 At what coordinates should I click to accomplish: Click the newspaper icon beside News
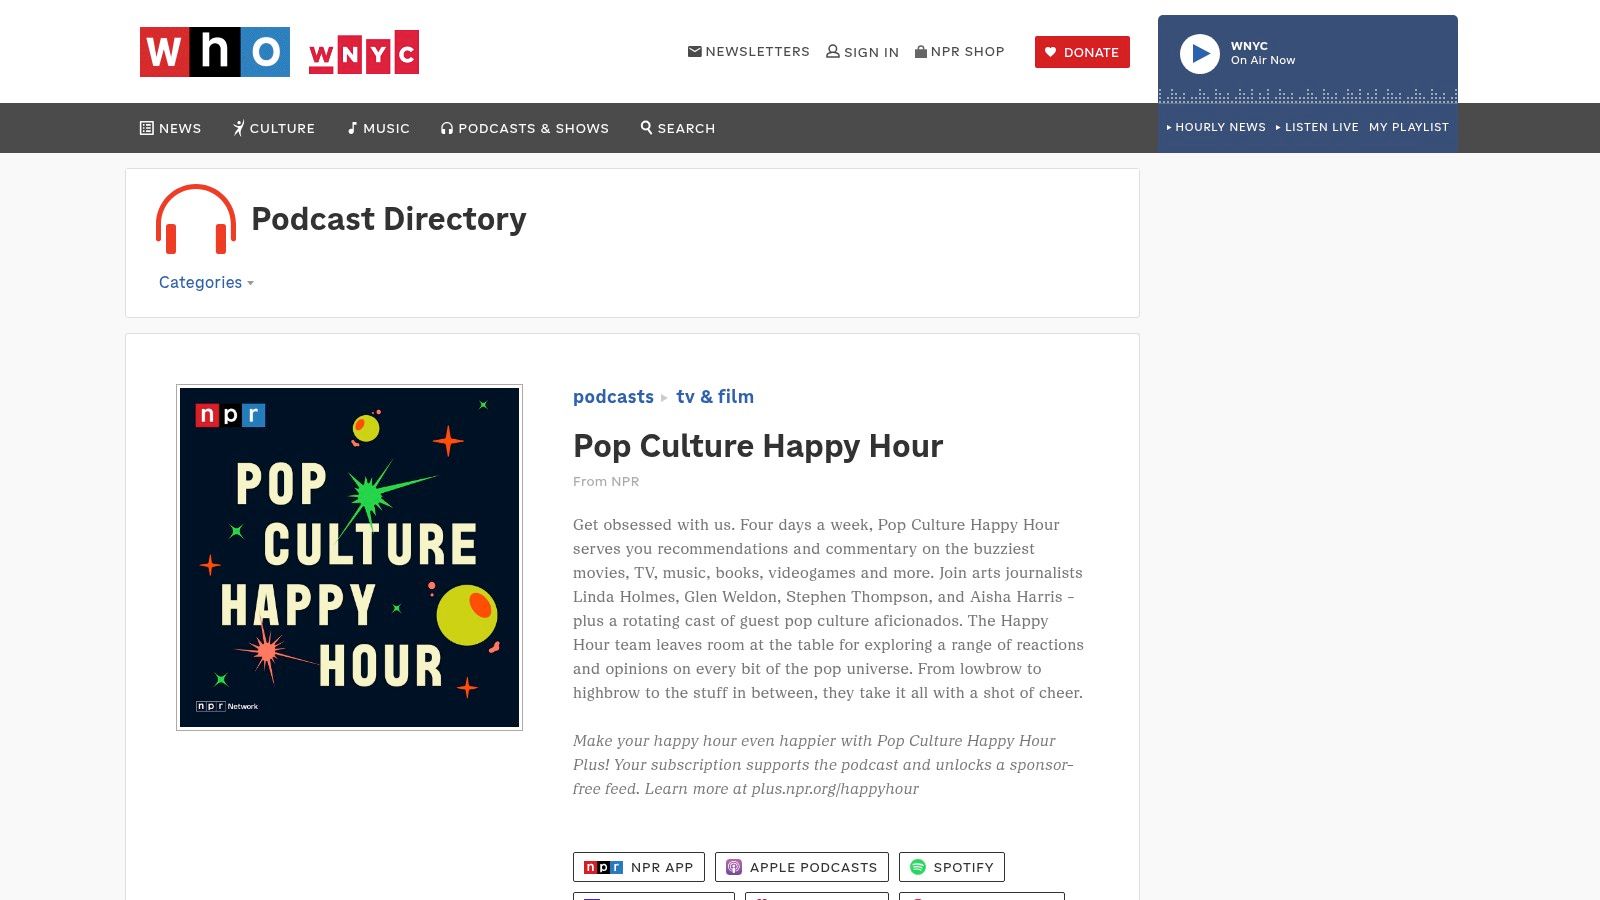(x=146, y=128)
